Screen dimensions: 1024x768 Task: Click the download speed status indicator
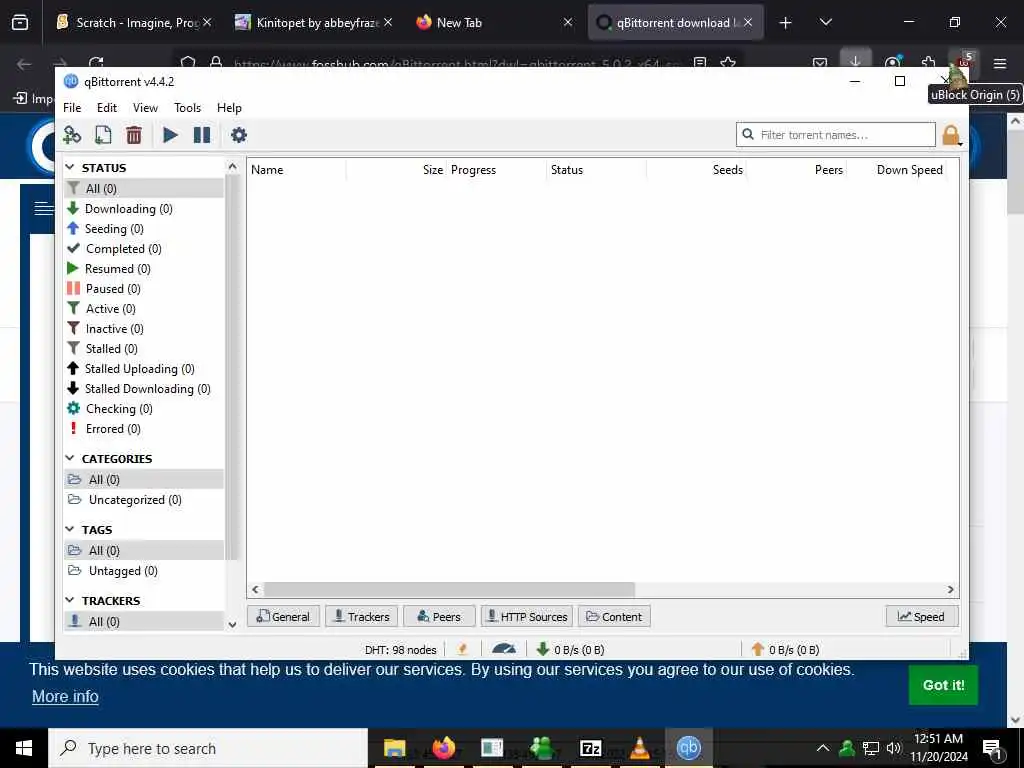click(x=570, y=650)
